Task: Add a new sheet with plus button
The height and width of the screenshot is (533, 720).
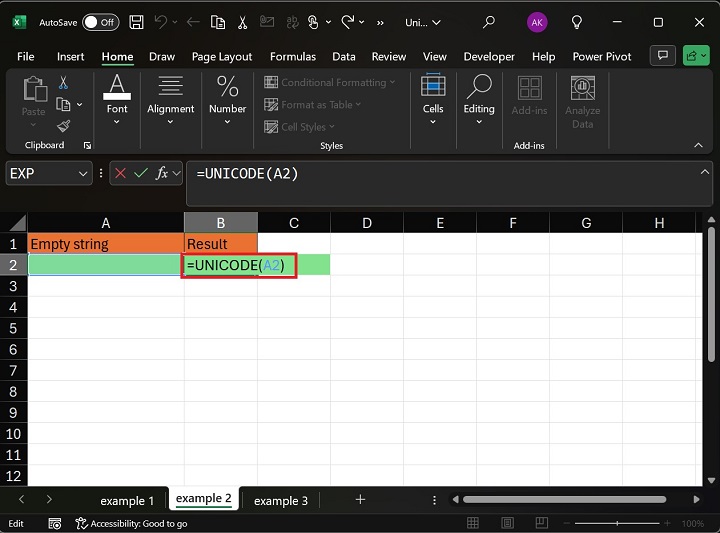Action: coord(360,500)
